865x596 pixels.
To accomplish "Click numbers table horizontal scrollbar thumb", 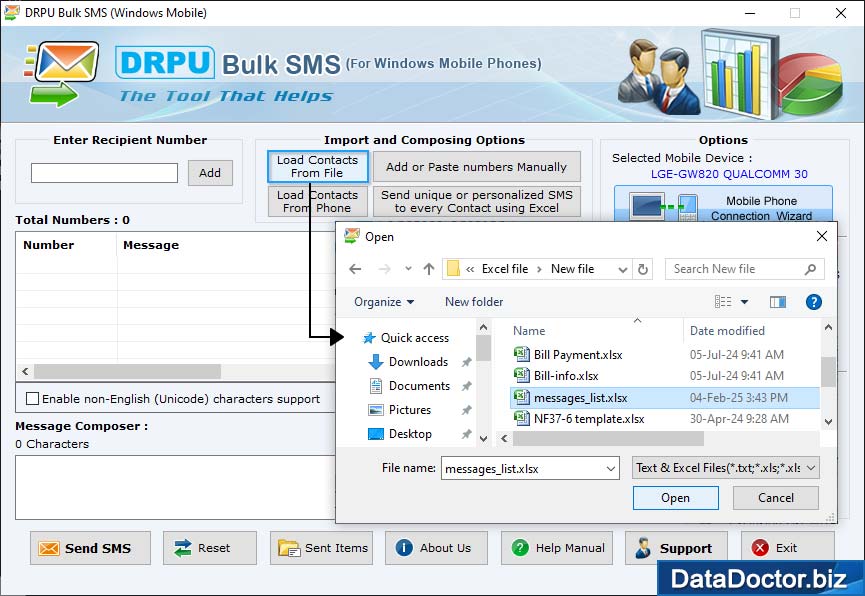I will click(127, 371).
